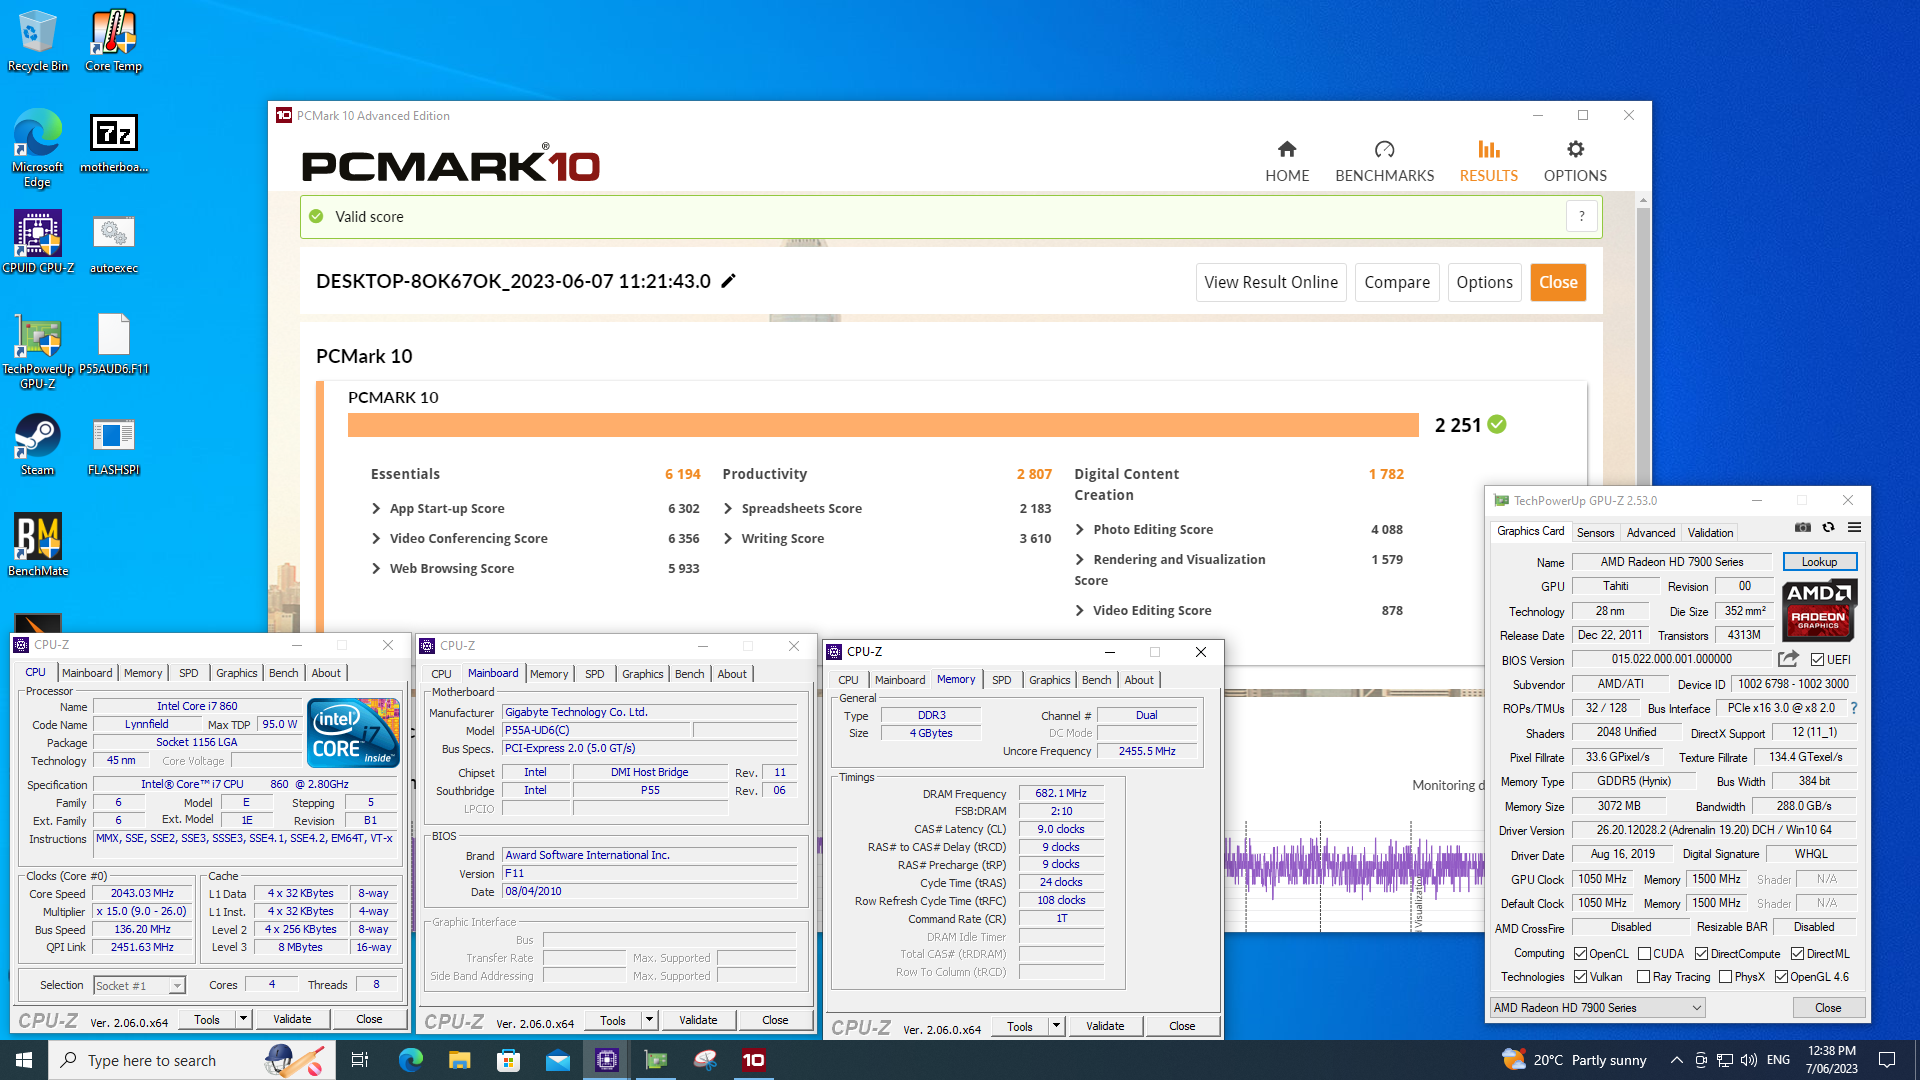This screenshot has height=1080, width=1920.
Task: Open the autoexec desktop file
Action: [x=114, y=243]
